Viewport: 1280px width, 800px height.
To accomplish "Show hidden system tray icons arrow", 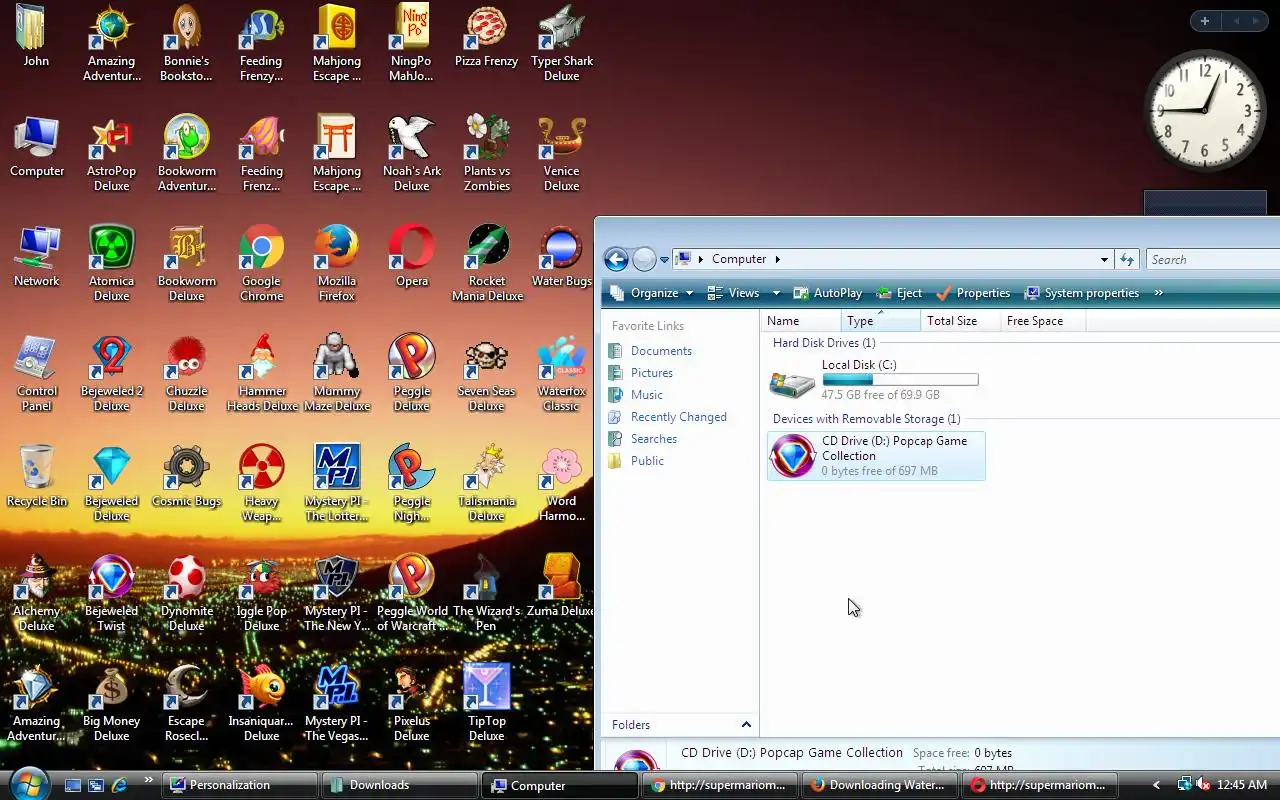I will point(1157,785).
